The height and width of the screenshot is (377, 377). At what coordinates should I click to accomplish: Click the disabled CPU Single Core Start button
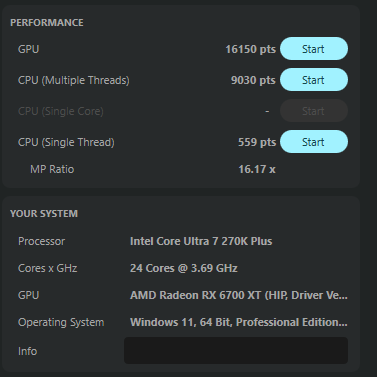pos(314,111)
